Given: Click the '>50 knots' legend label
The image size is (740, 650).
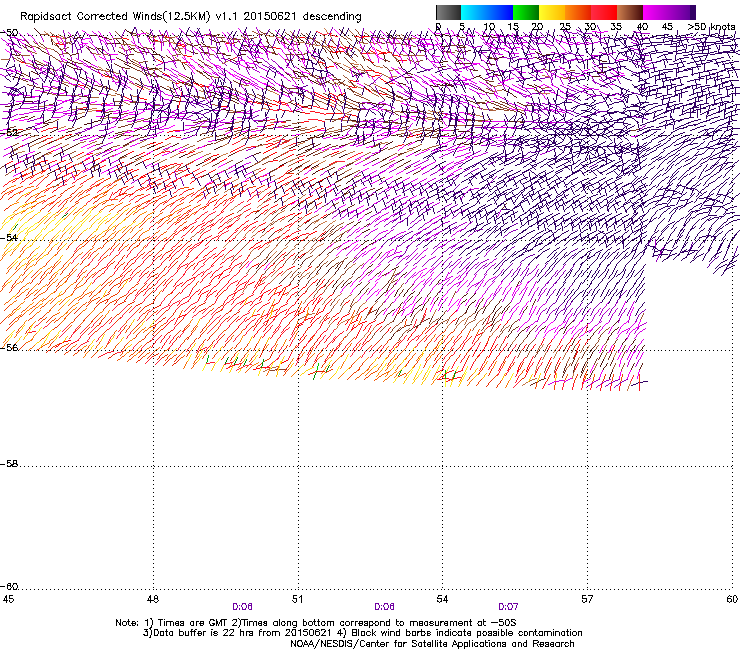Looking at the screenshot, I should coord(711,27).
